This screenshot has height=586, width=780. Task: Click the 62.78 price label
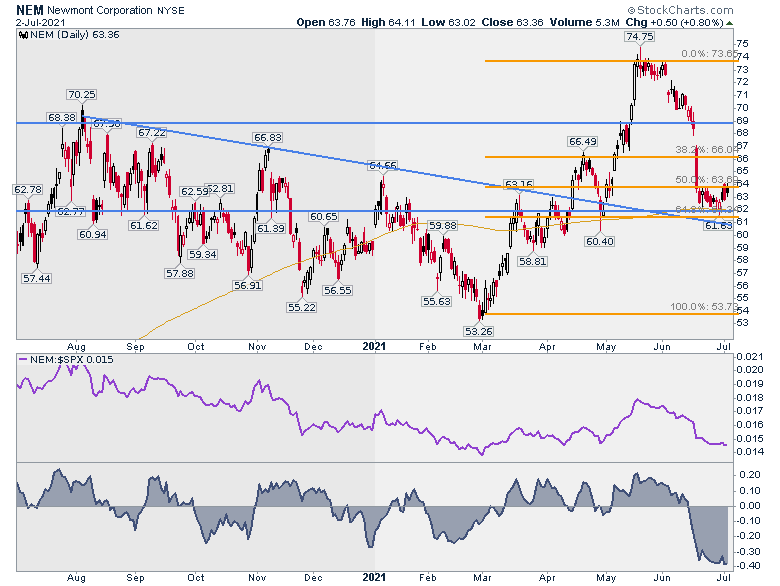28,190
